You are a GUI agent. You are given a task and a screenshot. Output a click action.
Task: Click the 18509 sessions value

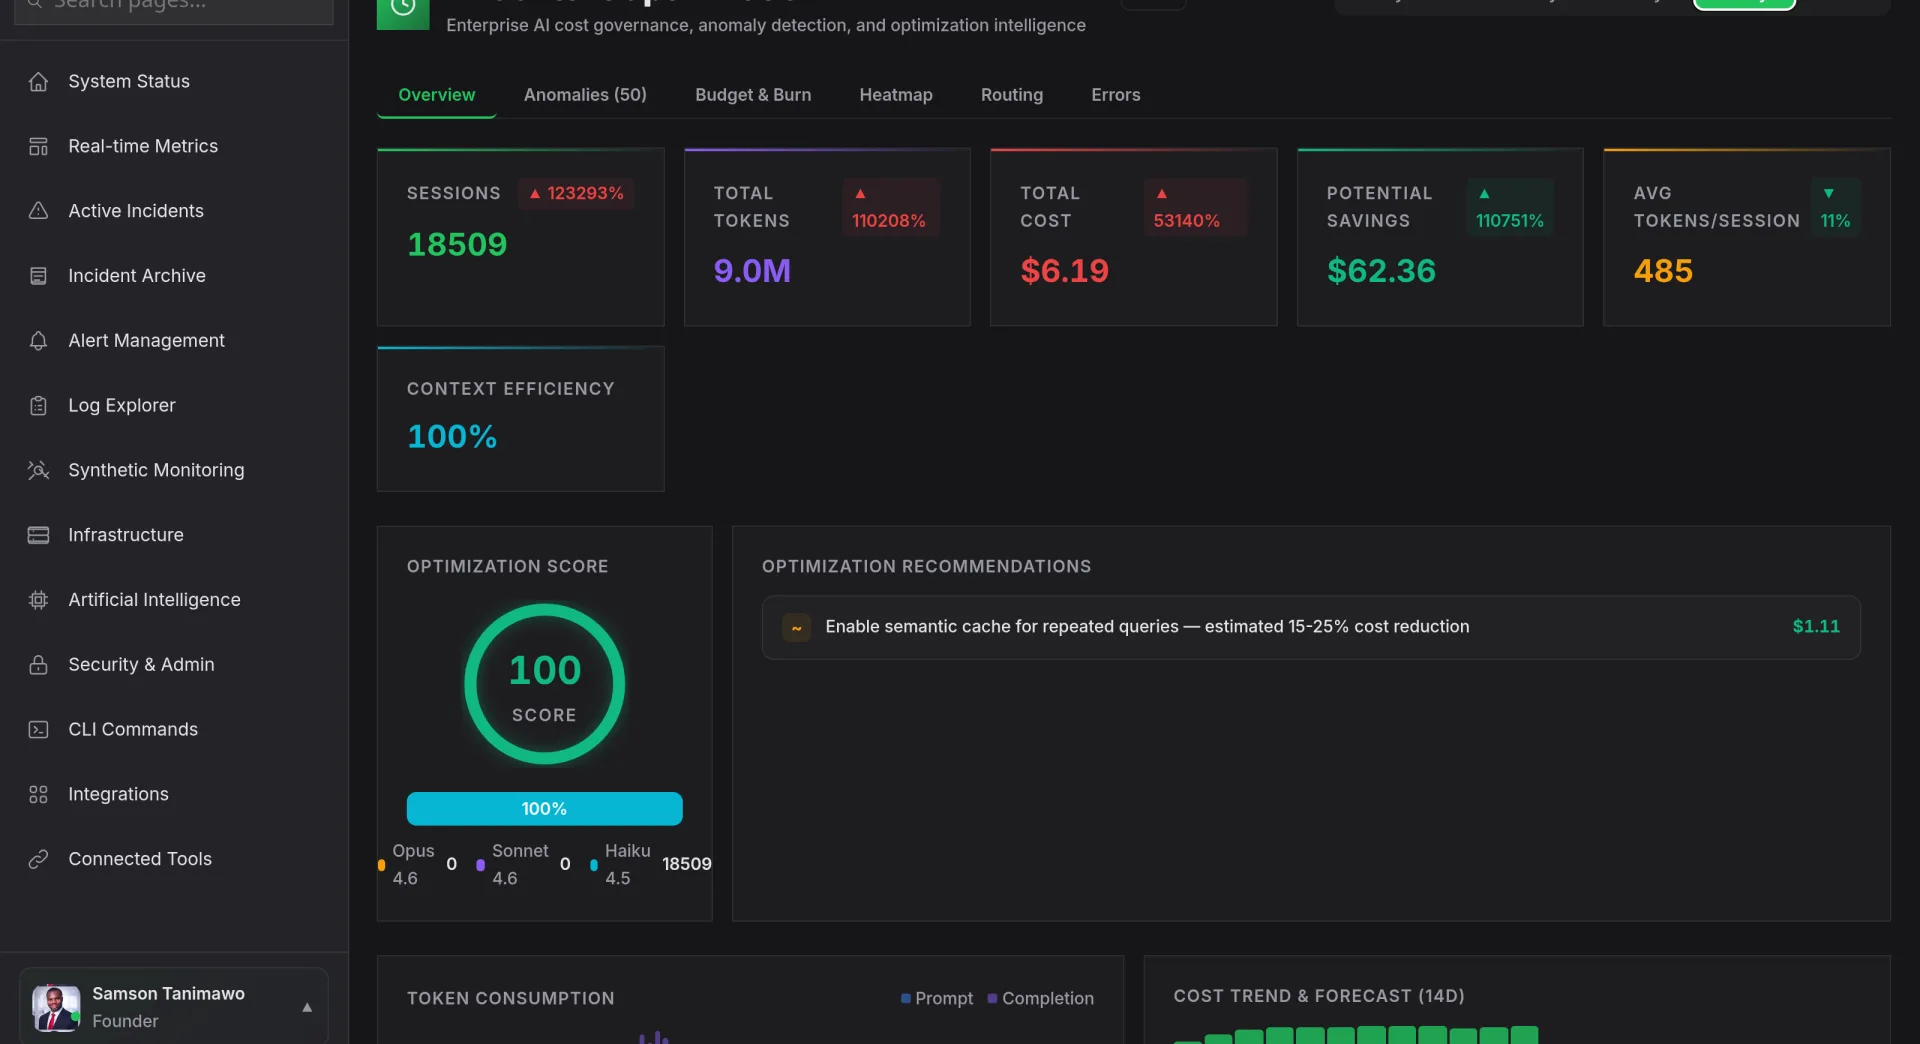[457, 245]
